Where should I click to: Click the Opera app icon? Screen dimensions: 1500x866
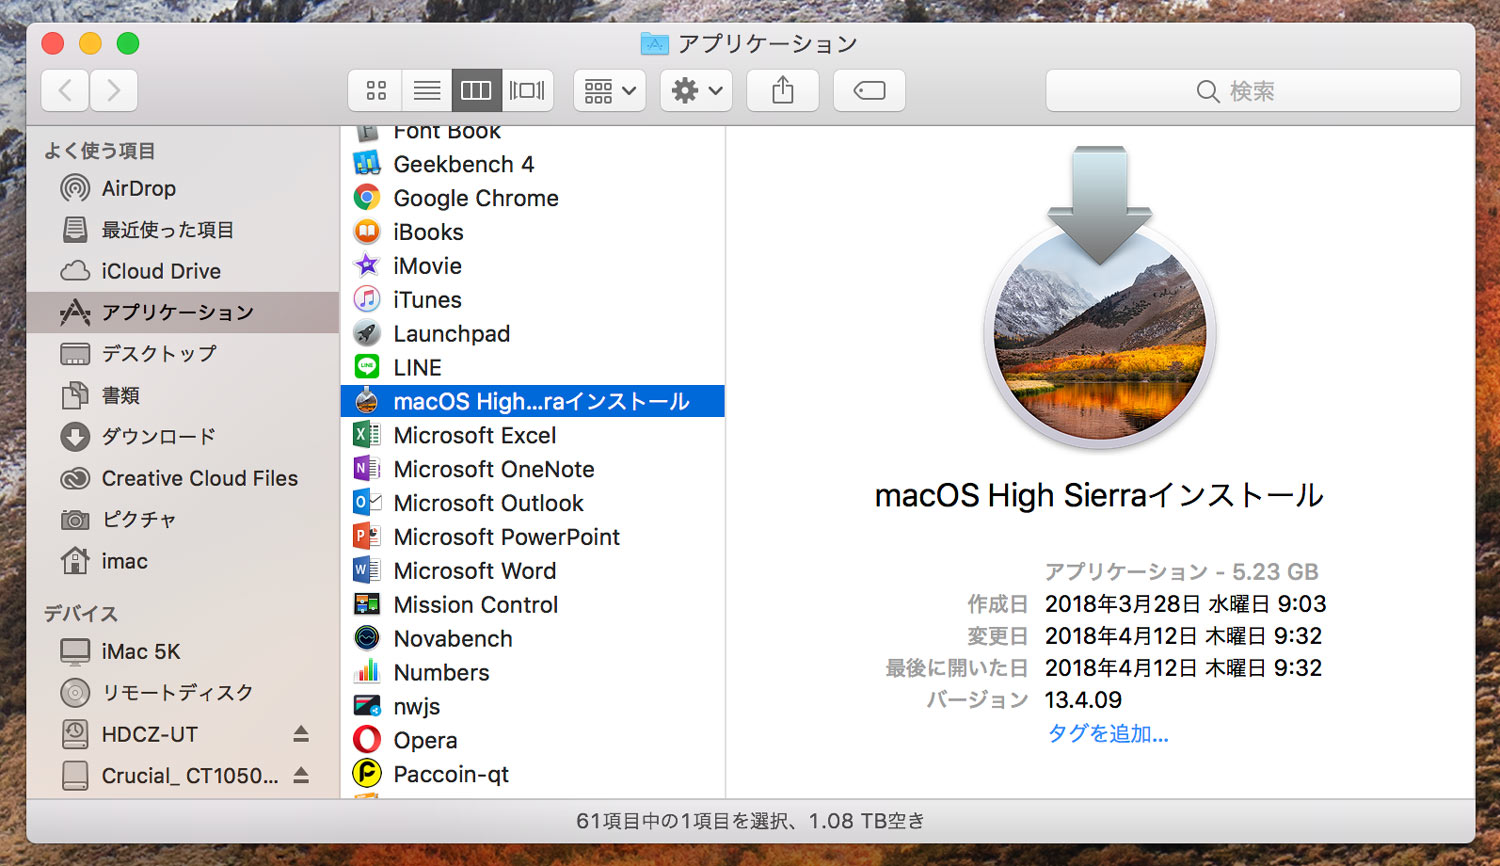pos(367,740)
